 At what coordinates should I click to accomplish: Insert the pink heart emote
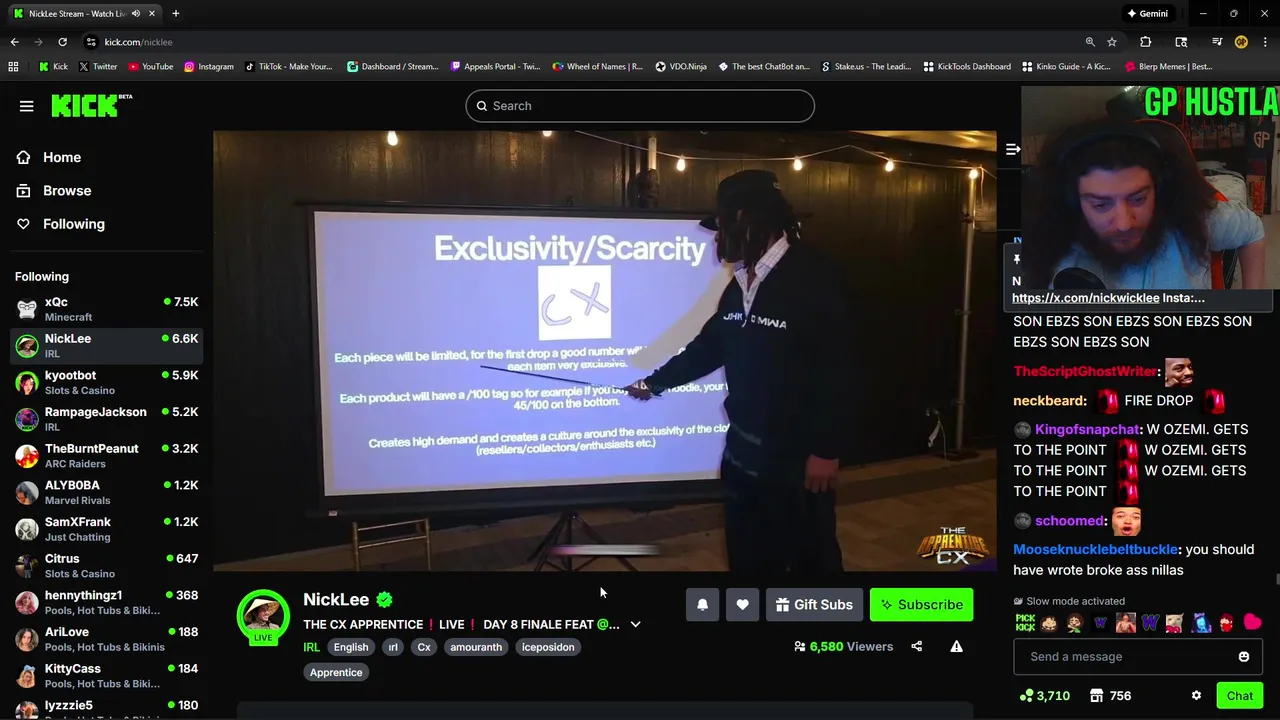tap(1253, 623)
